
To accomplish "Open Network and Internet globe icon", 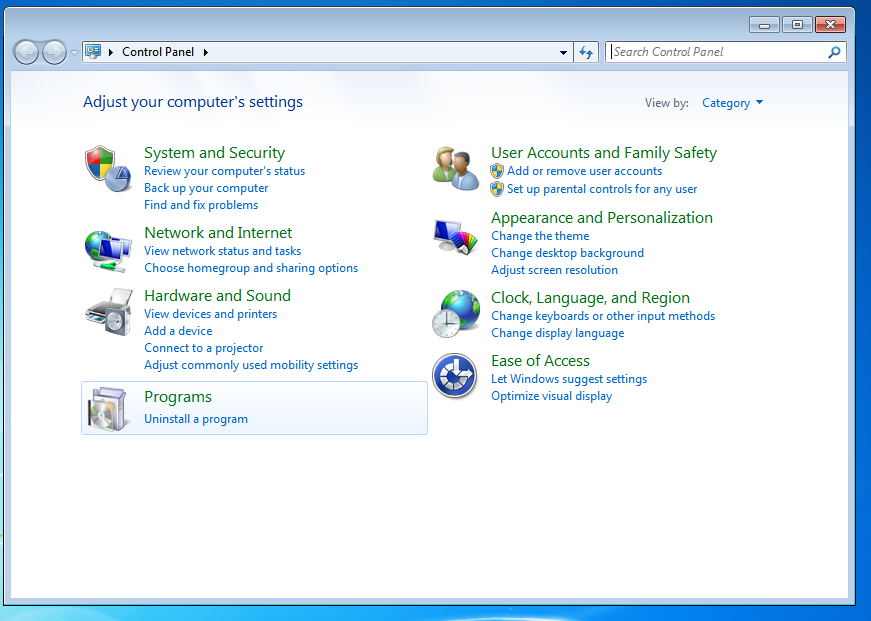I will 108,251.
